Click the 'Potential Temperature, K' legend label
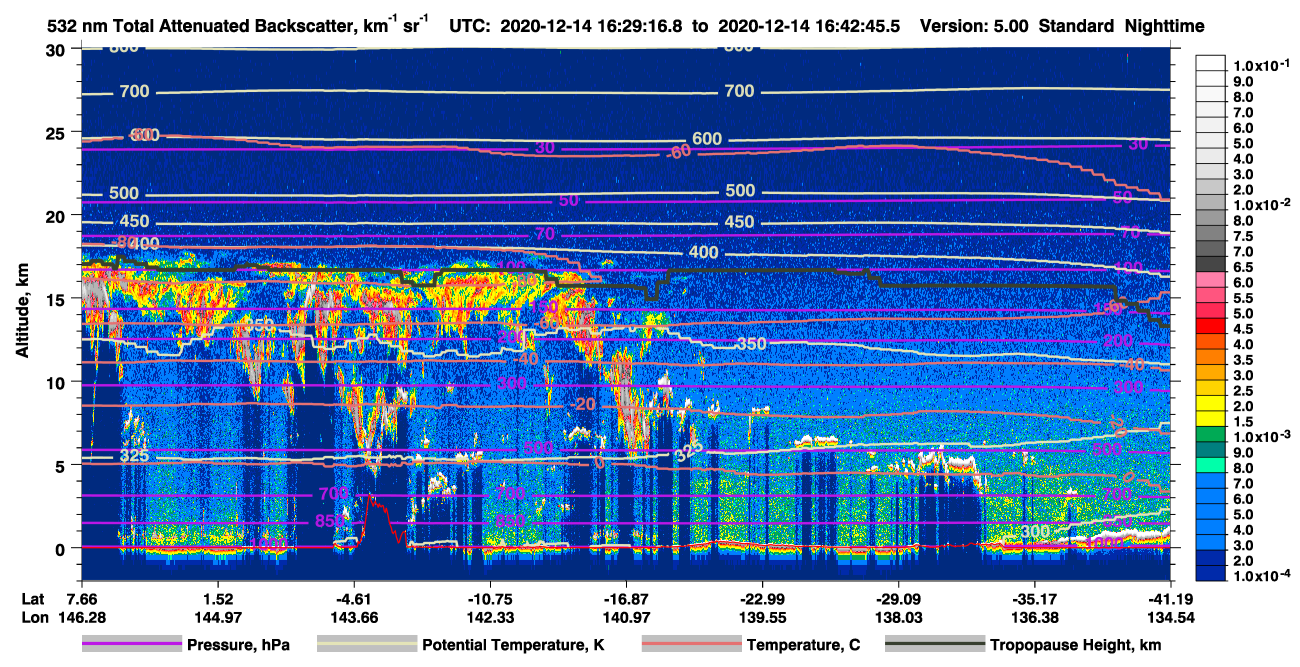The height and width of the screenshot is (667, 1300). coord(514,646)
